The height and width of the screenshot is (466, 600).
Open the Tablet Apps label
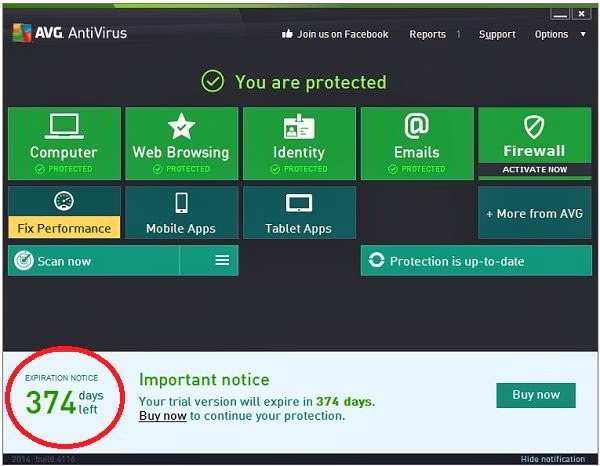[x=298, y=228]
